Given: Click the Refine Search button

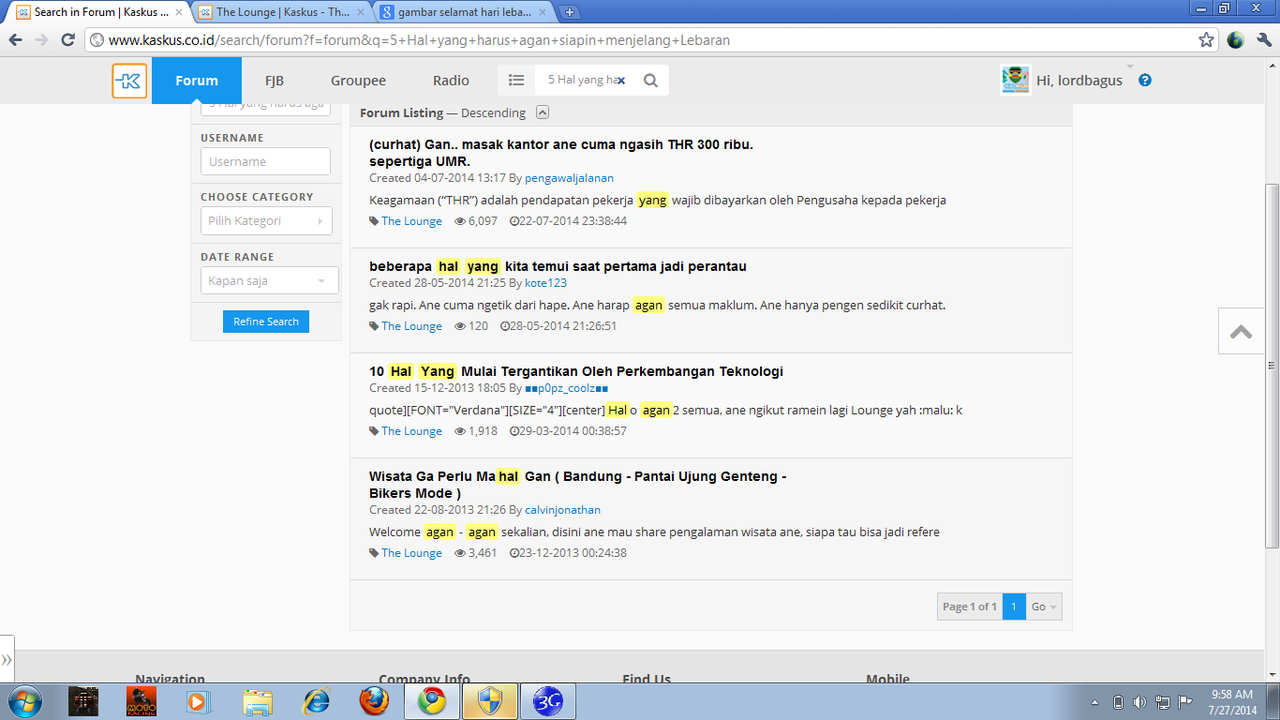Looking at the screenshot, I should [266, 321].
